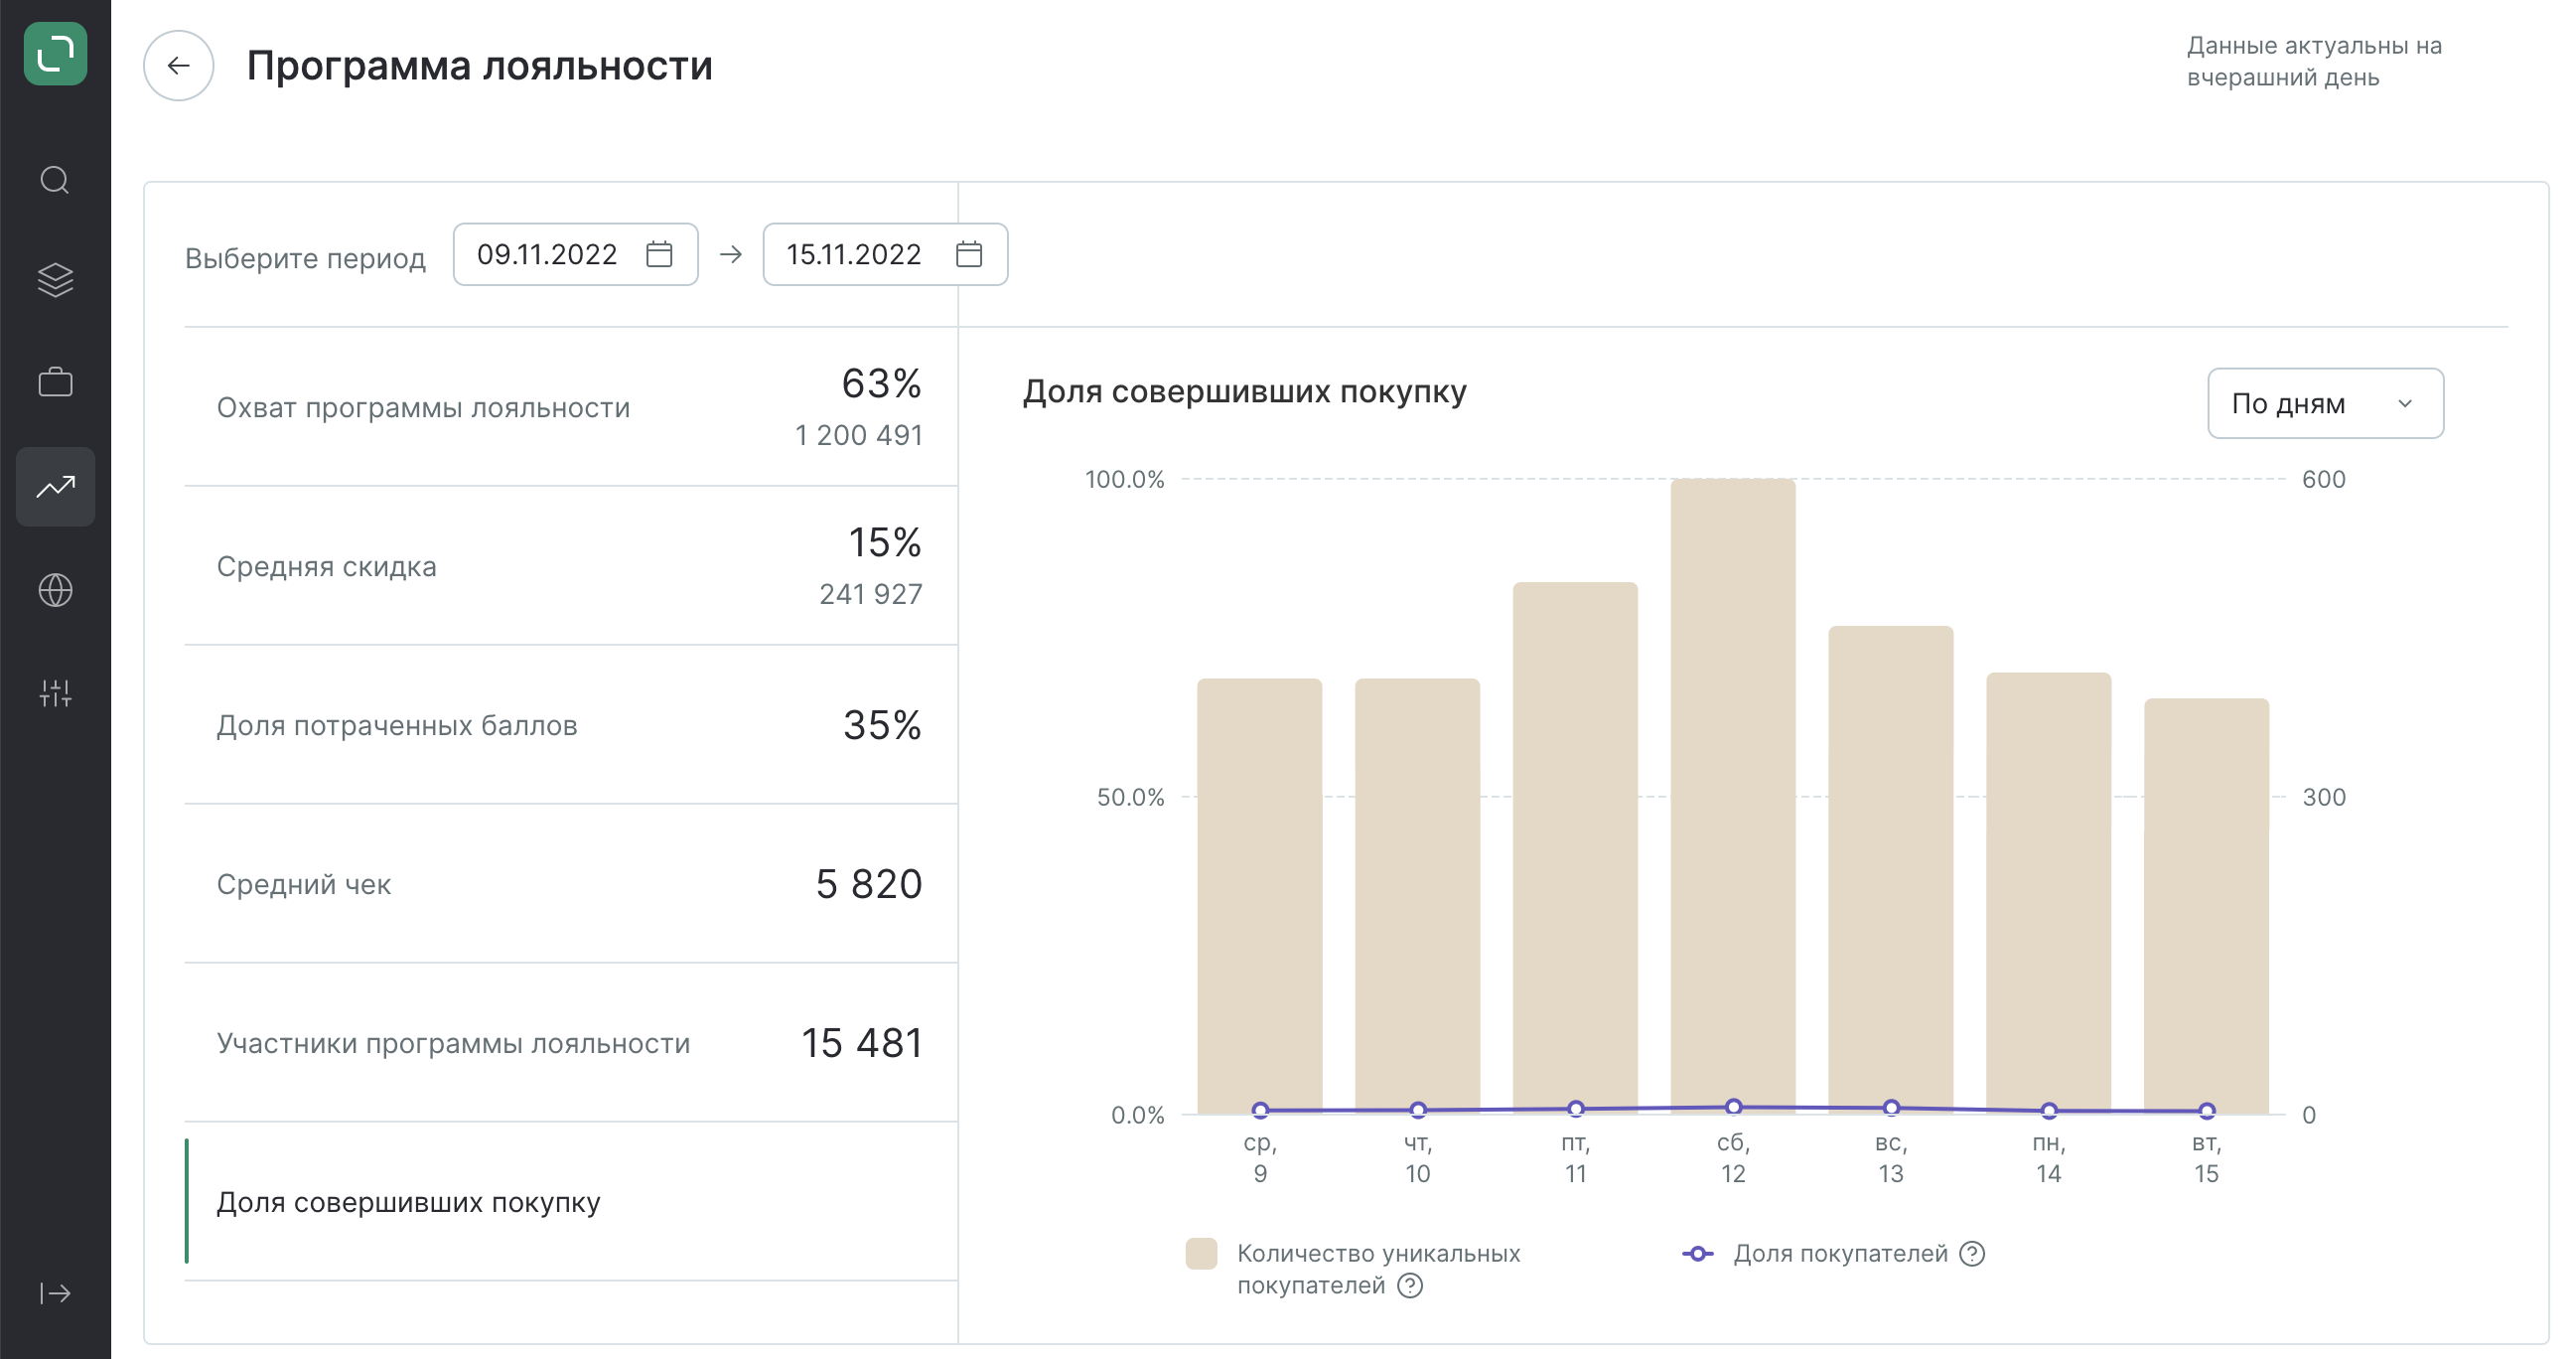This screenshot has height=1359, width=2576.
Task: Click the 'Программа лояльности' page title
Action: (480, 66)
